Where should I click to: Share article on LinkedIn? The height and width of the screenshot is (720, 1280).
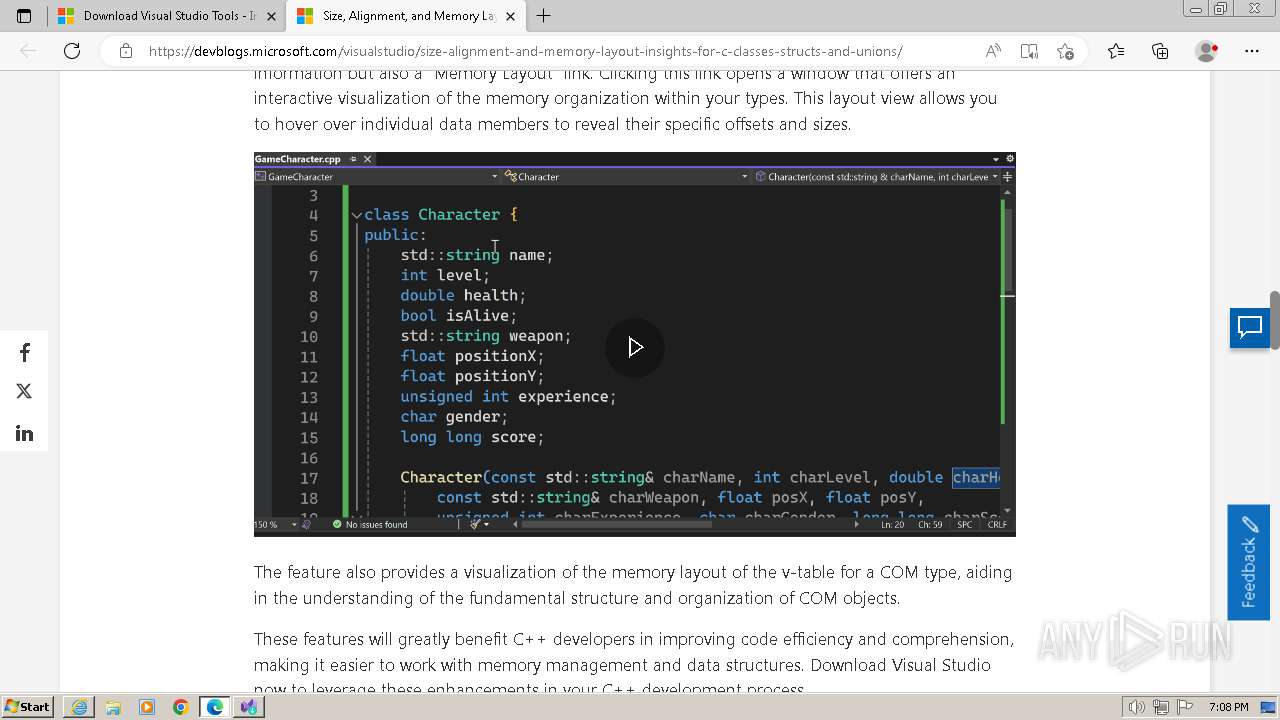[x=24, y=433]
